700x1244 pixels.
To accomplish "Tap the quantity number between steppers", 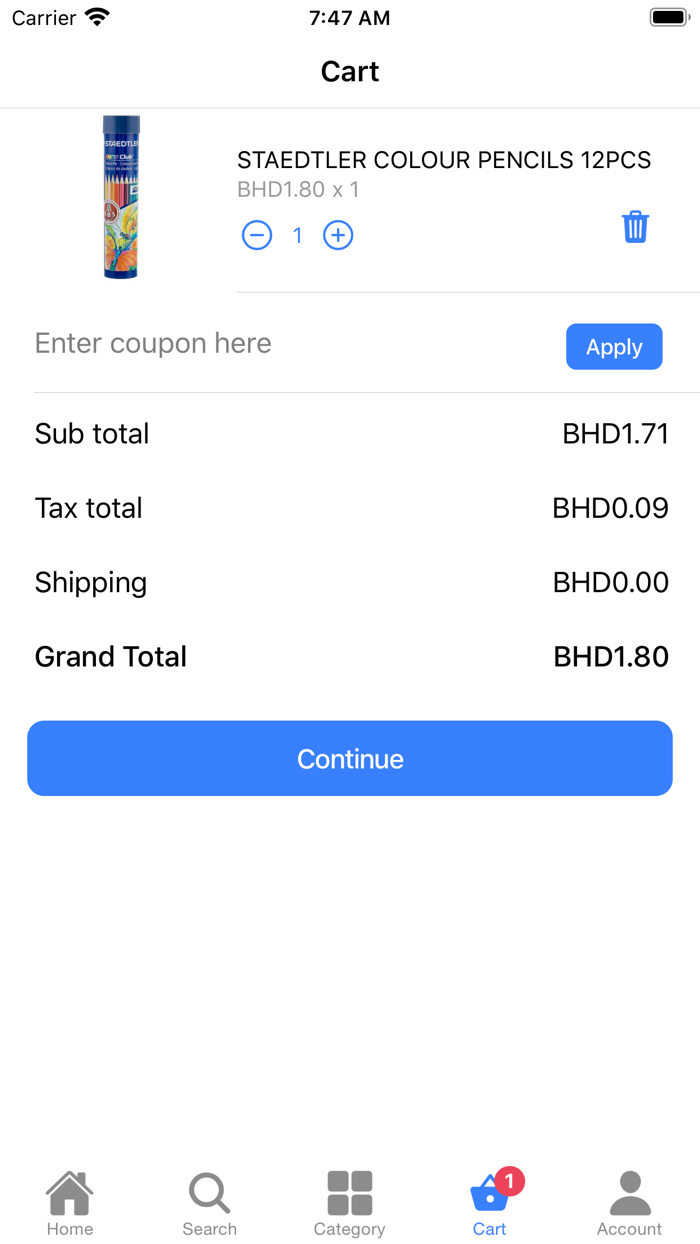I will [297, 235].
